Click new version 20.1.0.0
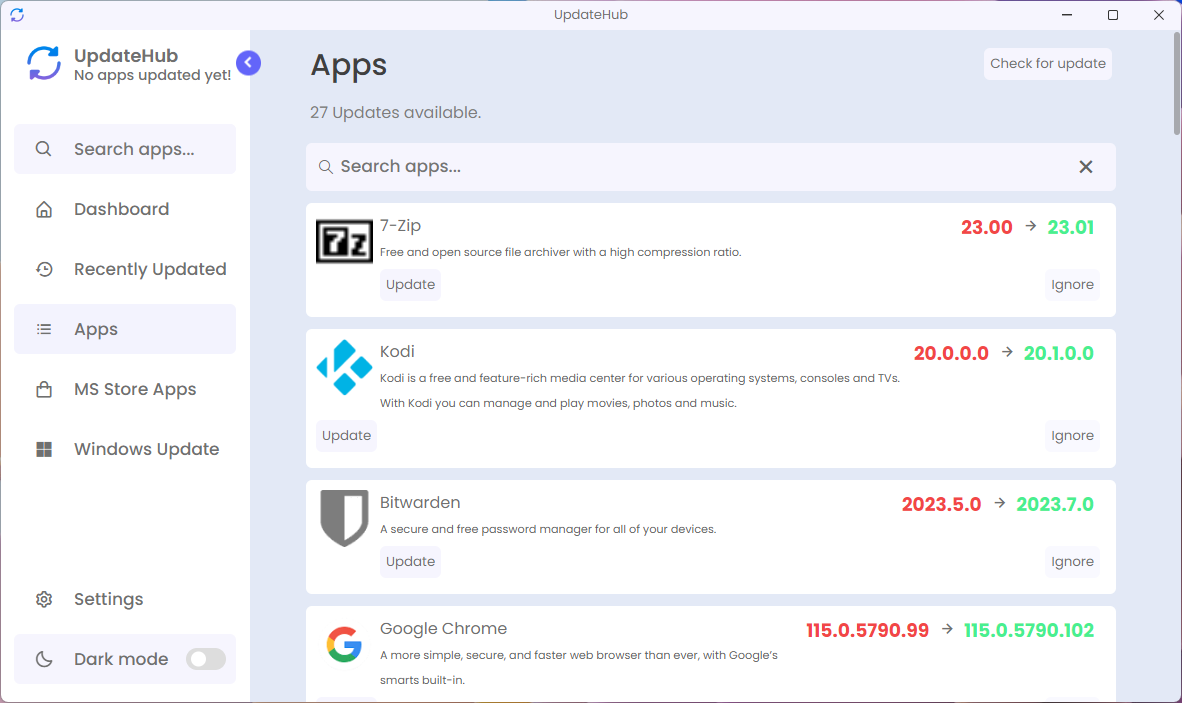1182x703 pixels. point(1058,353)
